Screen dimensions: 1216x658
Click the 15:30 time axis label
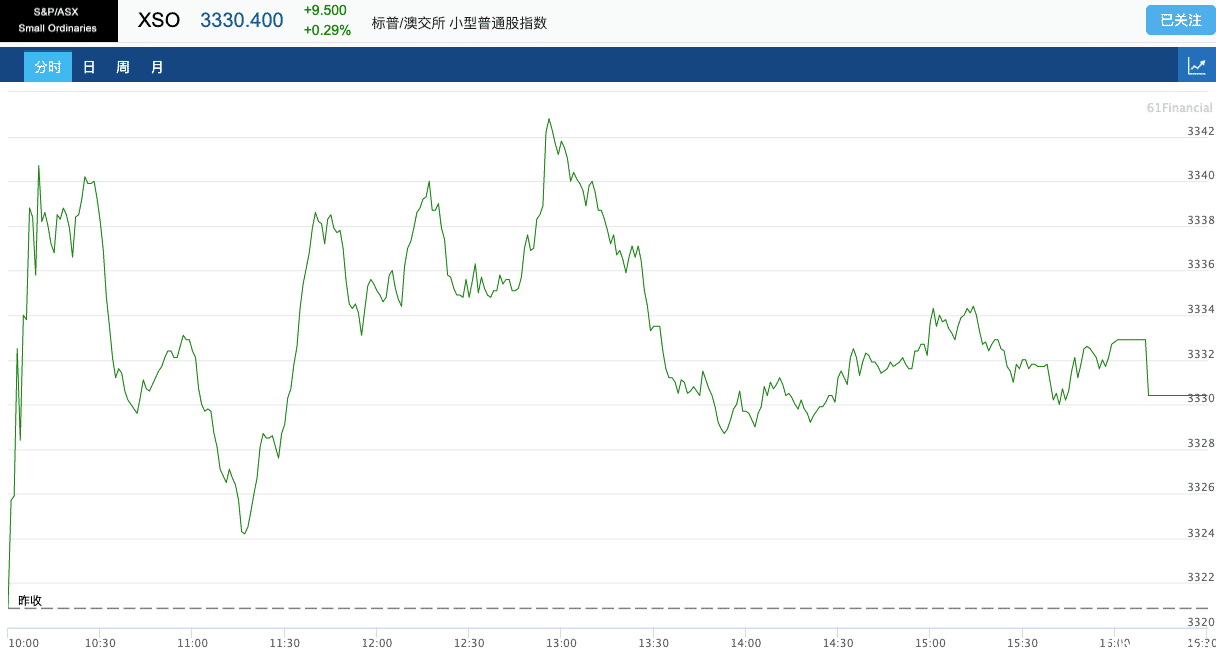pyautogui.click(x=1022, y=643)
